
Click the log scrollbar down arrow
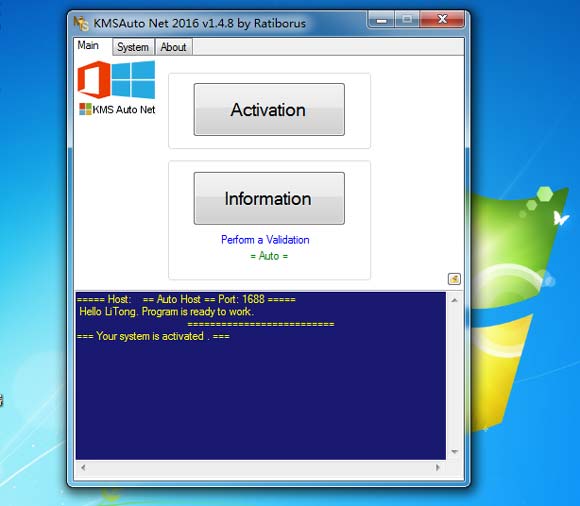pyautogui.click(x=455, y=452)
